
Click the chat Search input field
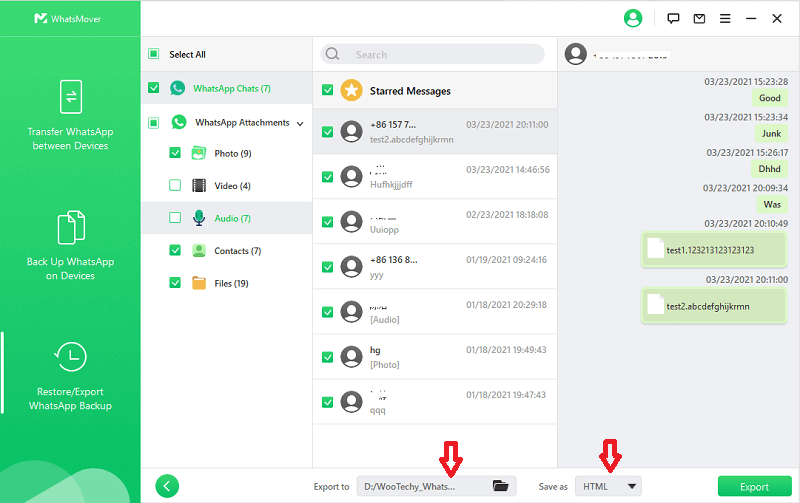point(440,55)
